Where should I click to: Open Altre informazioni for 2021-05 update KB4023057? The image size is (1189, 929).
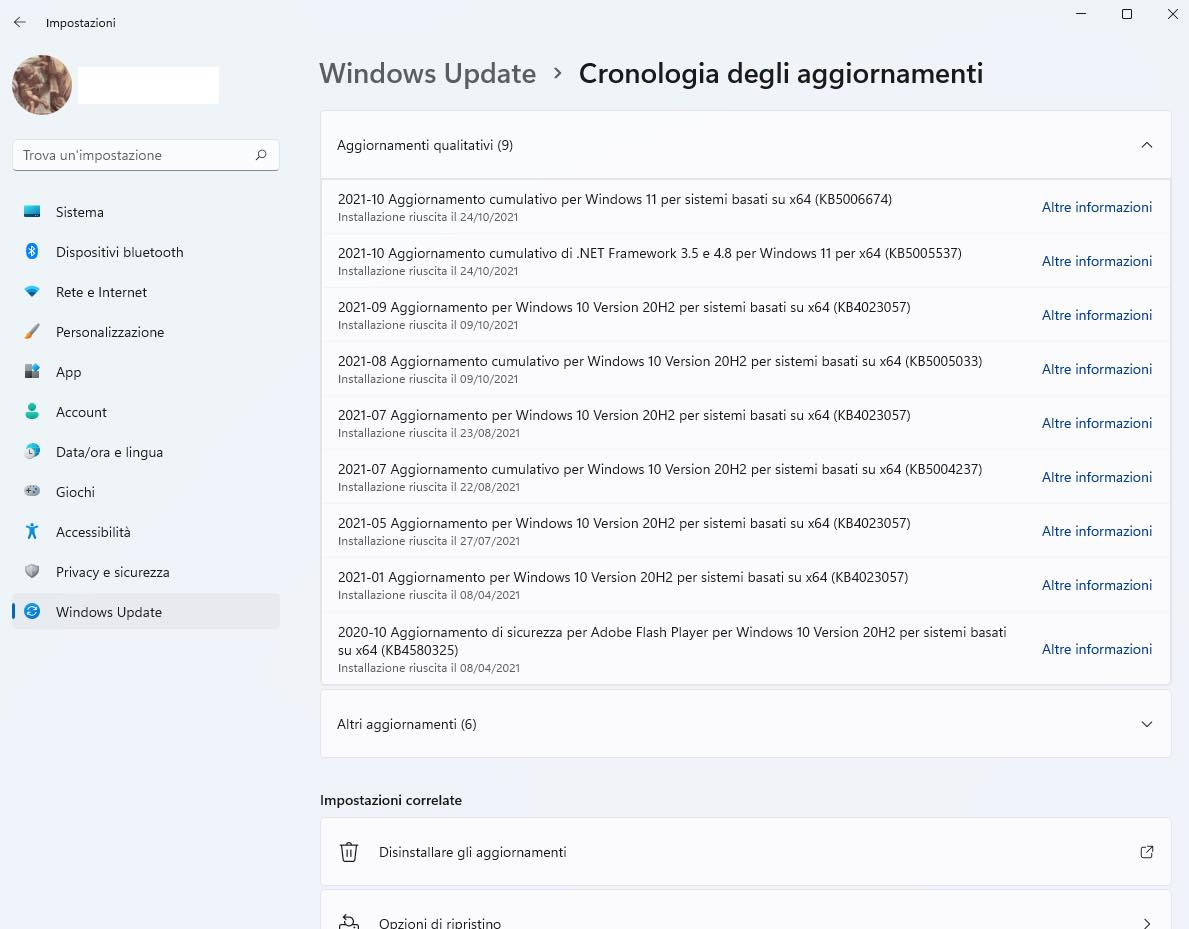point(1096,531)
